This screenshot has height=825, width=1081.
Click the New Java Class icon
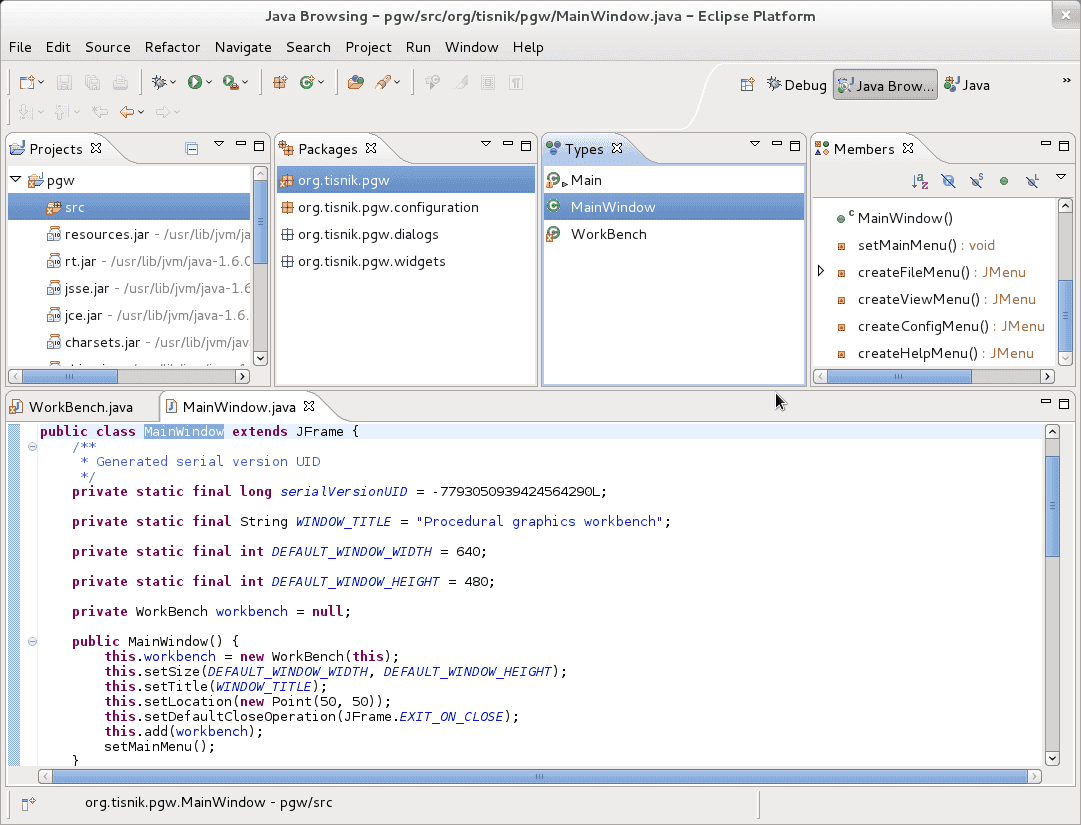click(307, 83)
